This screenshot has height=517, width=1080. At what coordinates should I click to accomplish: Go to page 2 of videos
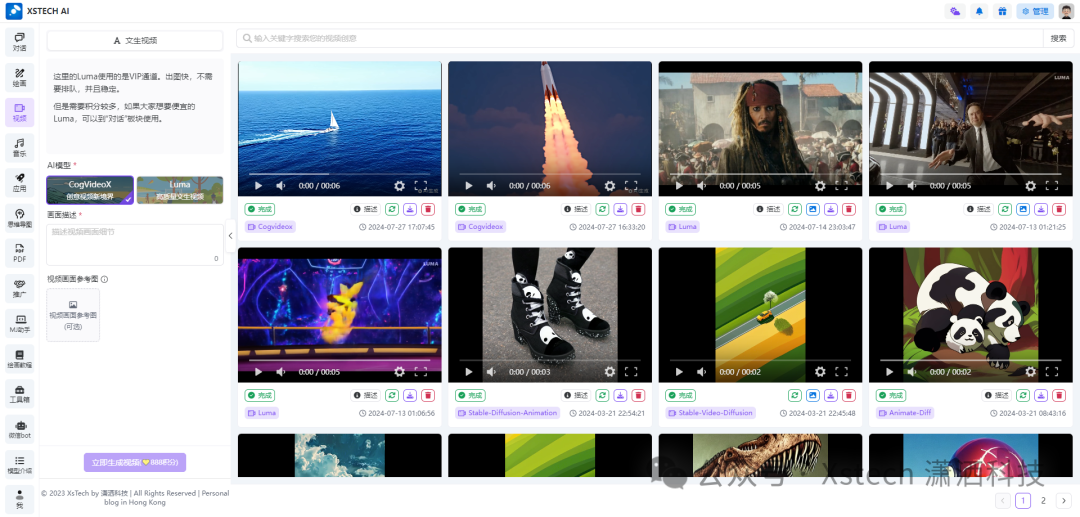coord(1043,501)
